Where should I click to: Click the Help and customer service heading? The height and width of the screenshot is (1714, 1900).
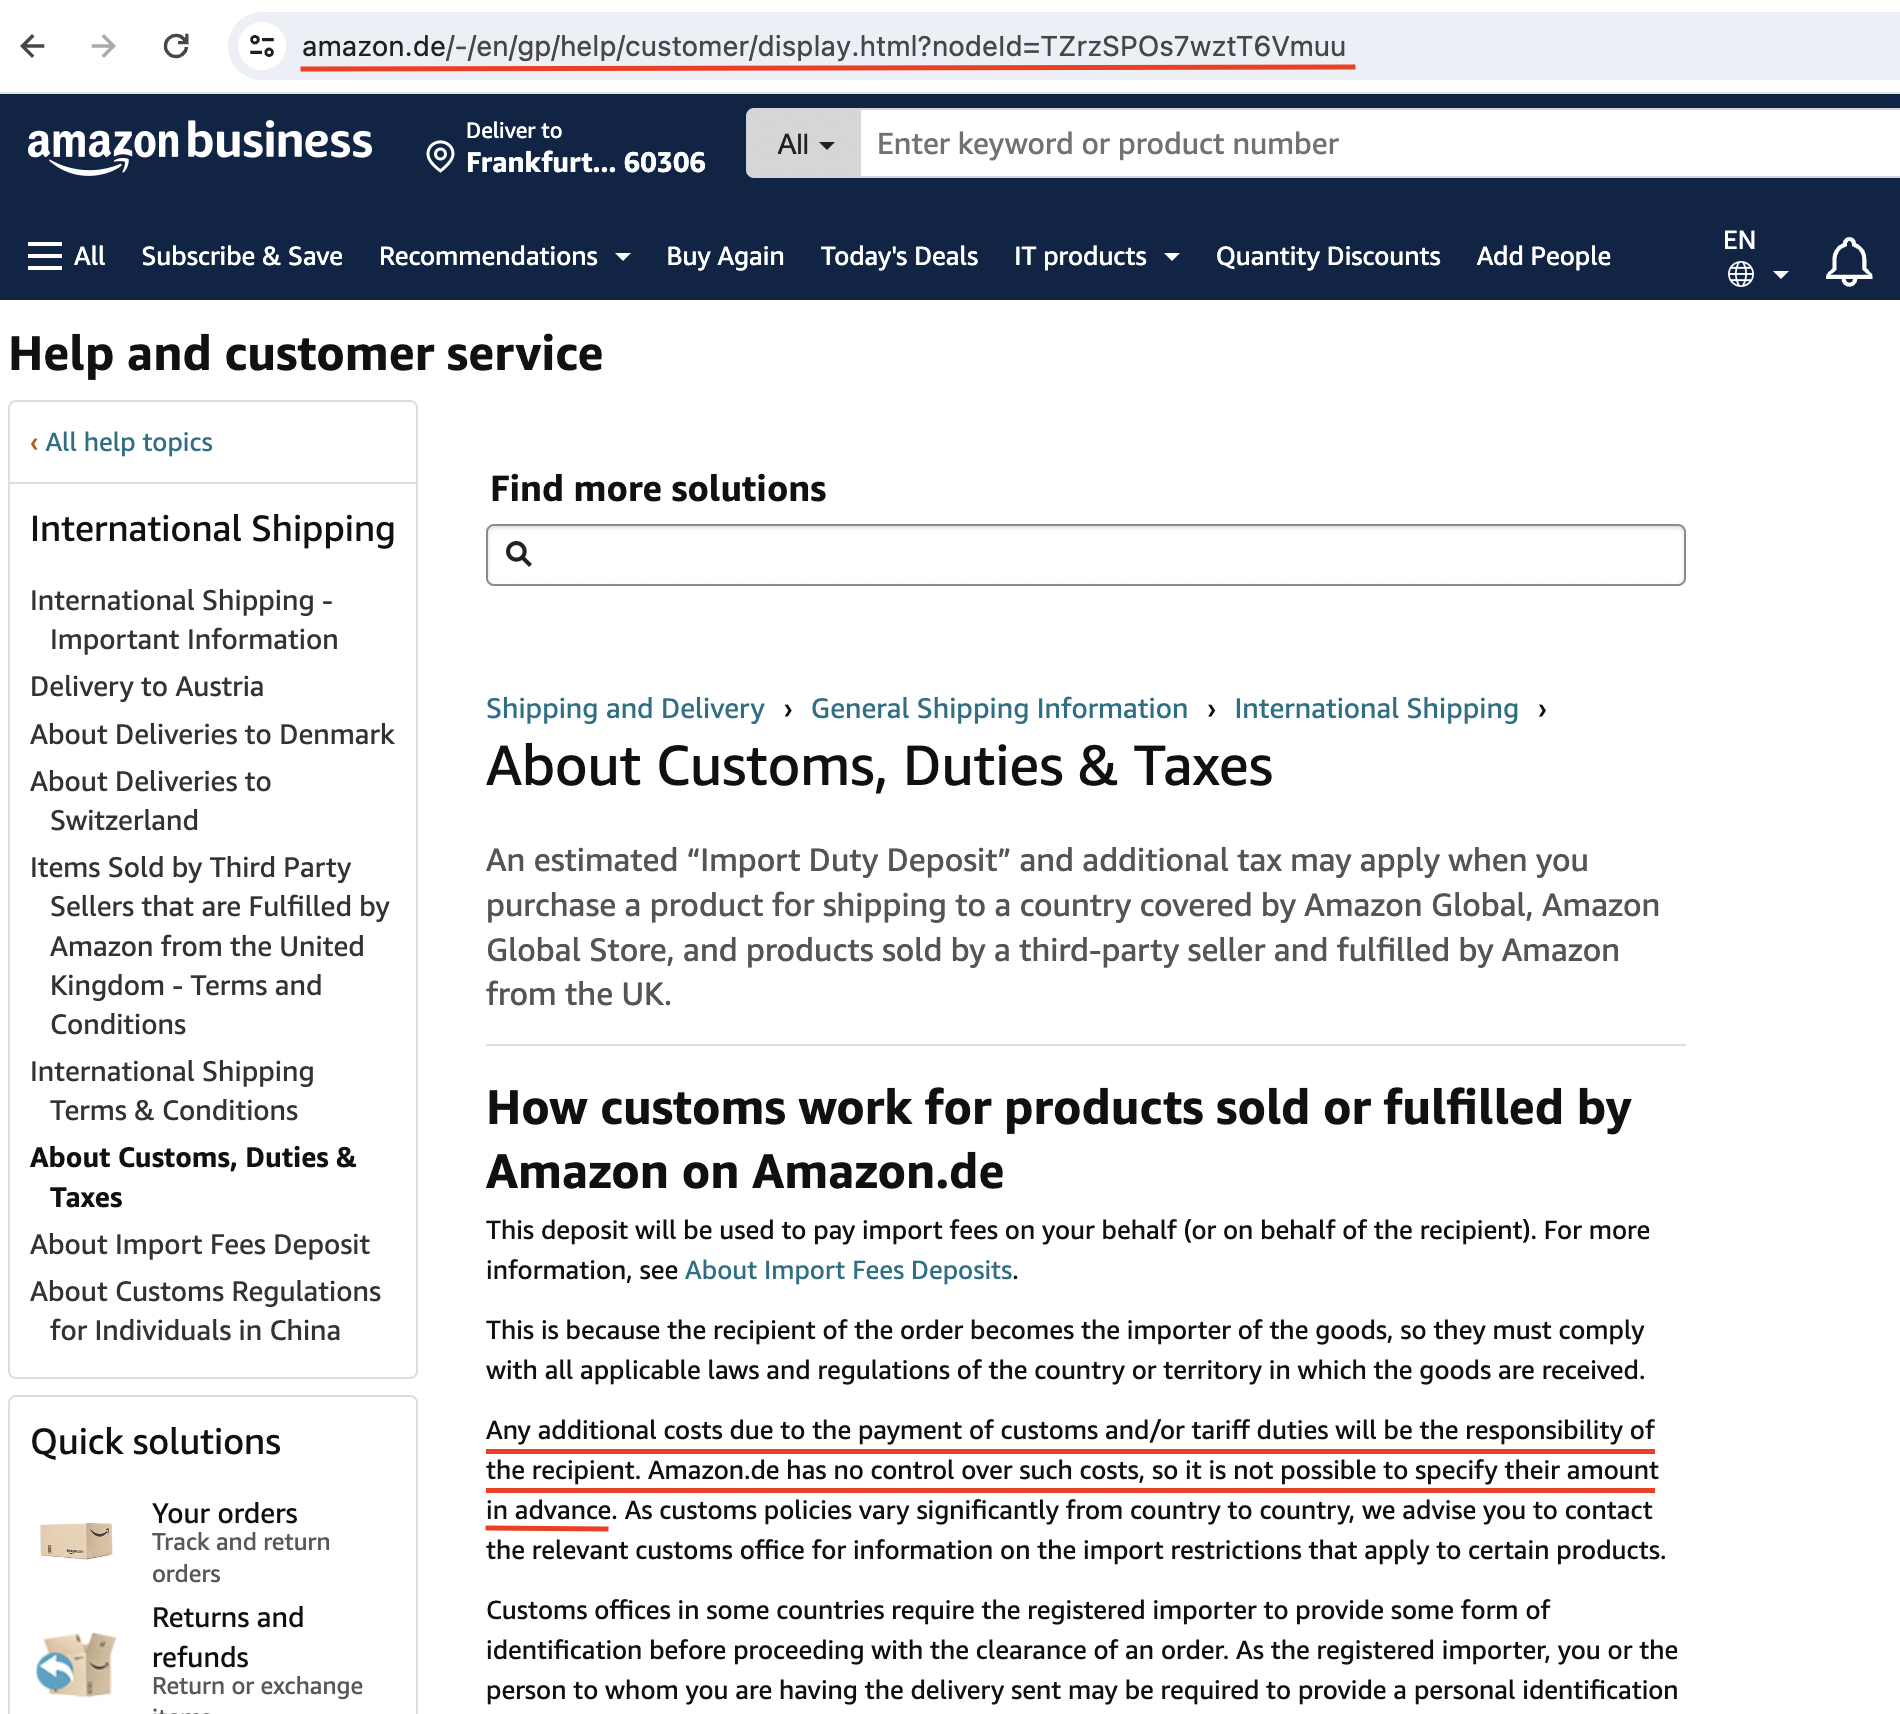[306, 354]
